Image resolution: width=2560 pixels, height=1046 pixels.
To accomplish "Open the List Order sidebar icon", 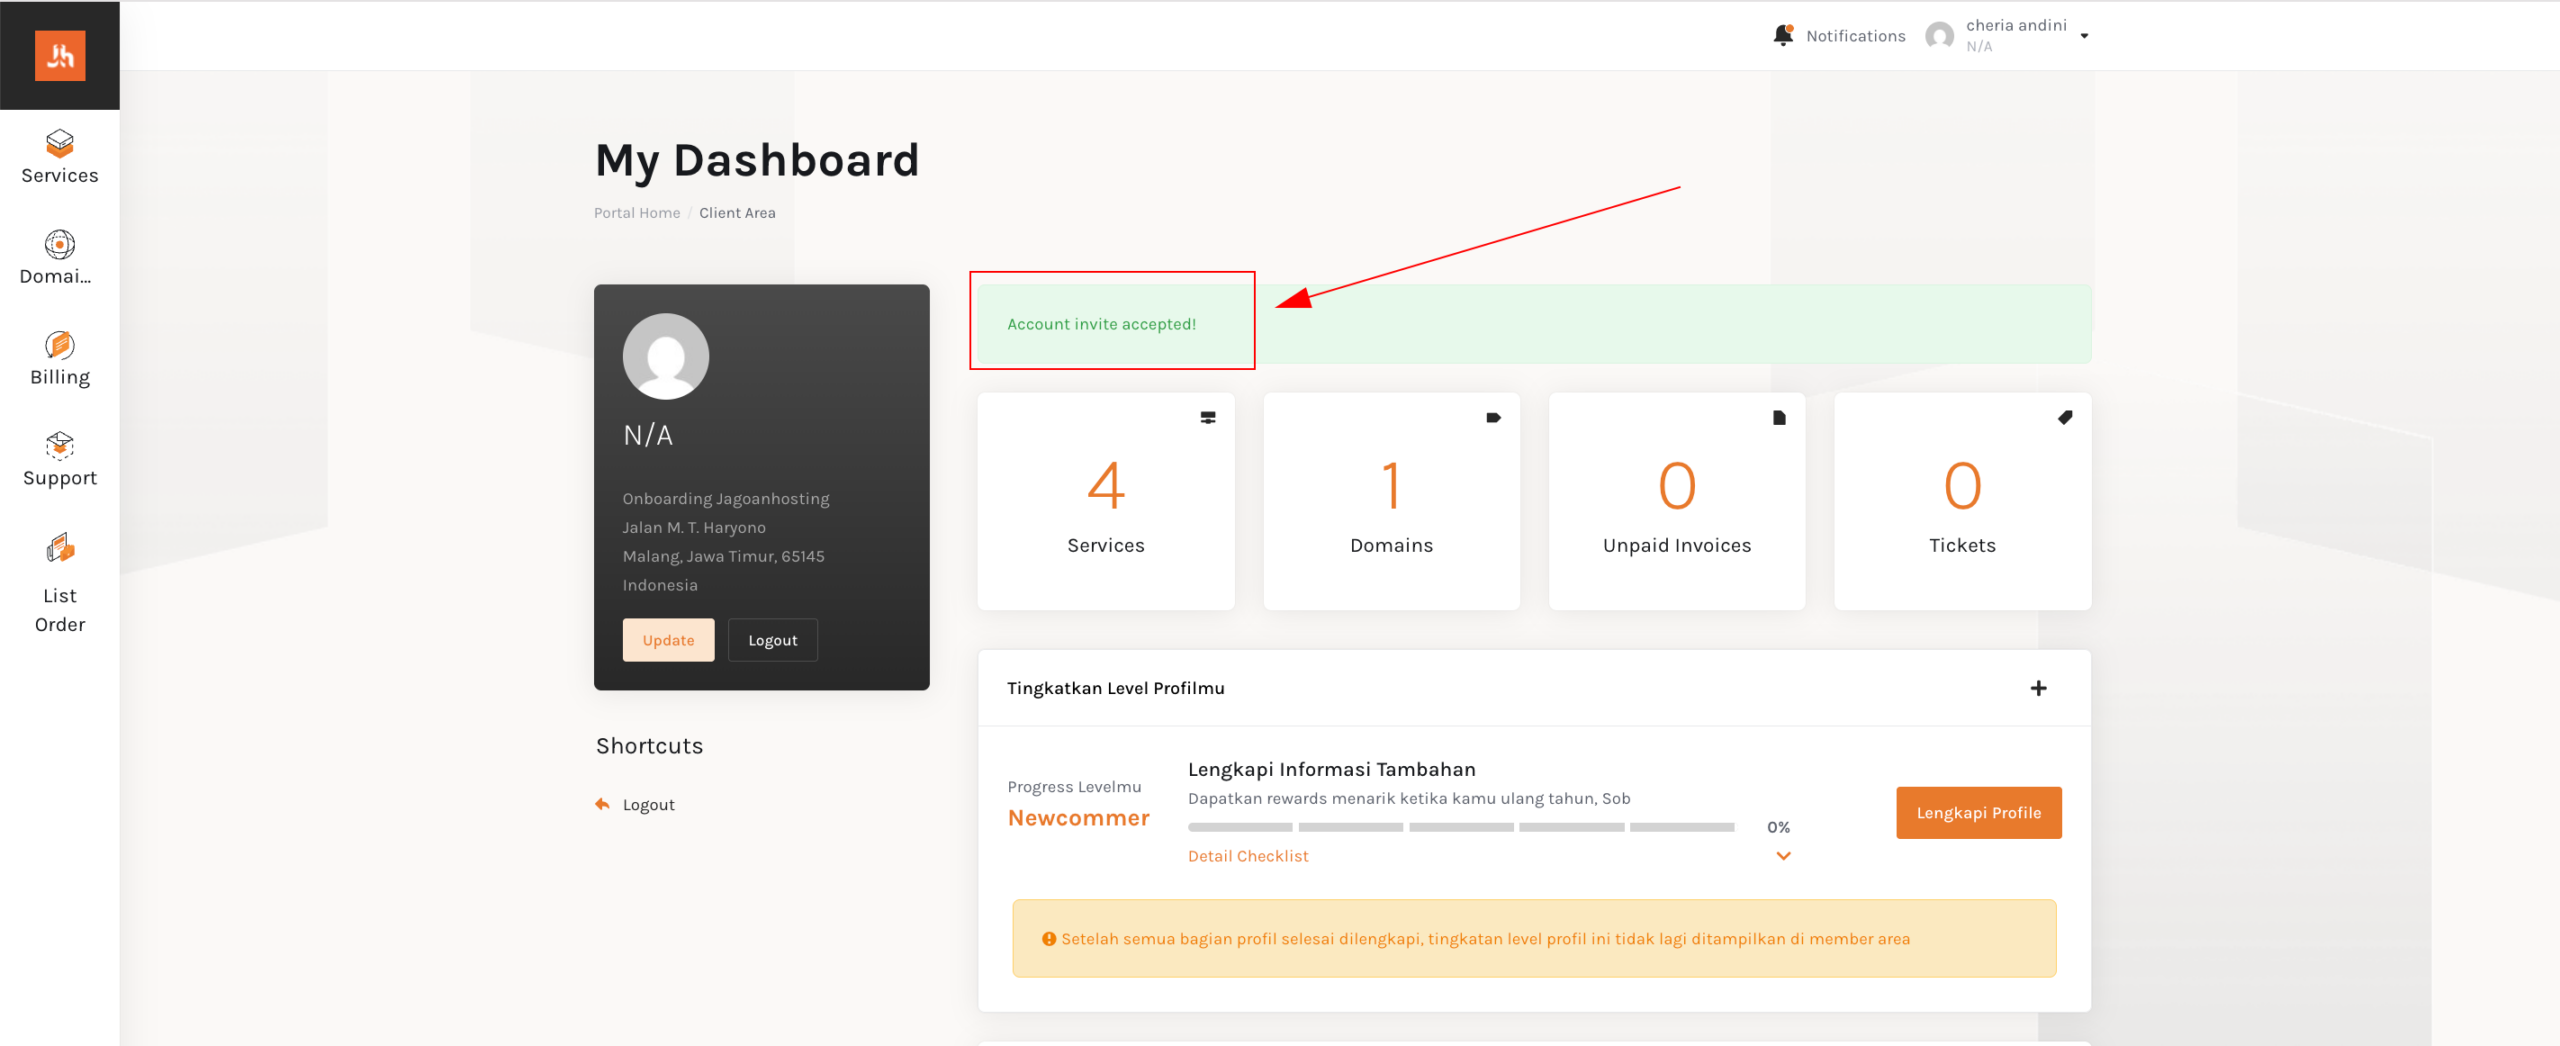I will click(60, 549).
